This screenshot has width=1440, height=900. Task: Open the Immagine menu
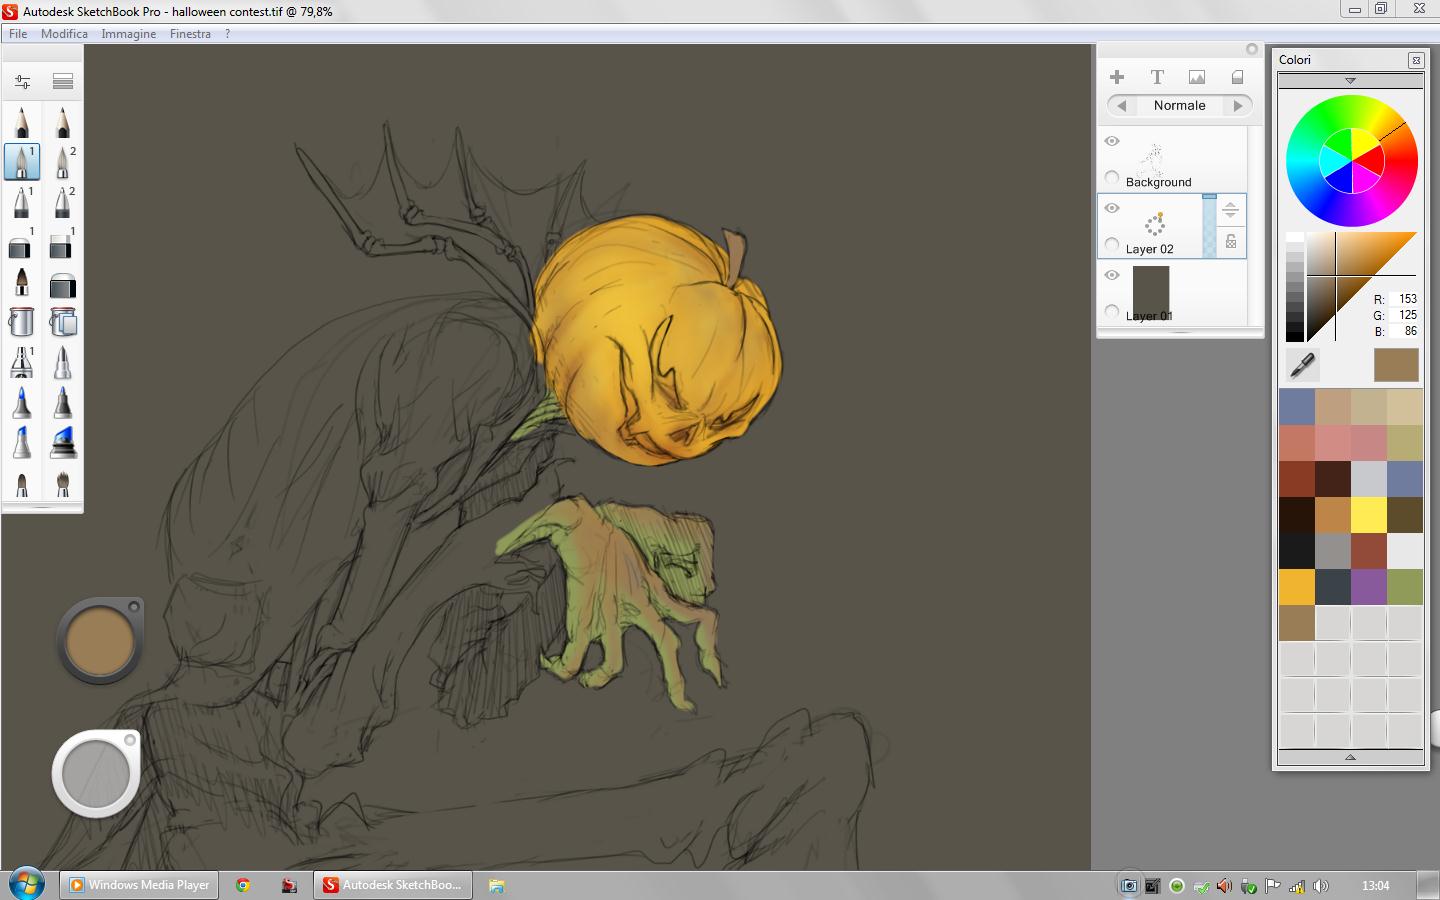(x=128, y=33)
